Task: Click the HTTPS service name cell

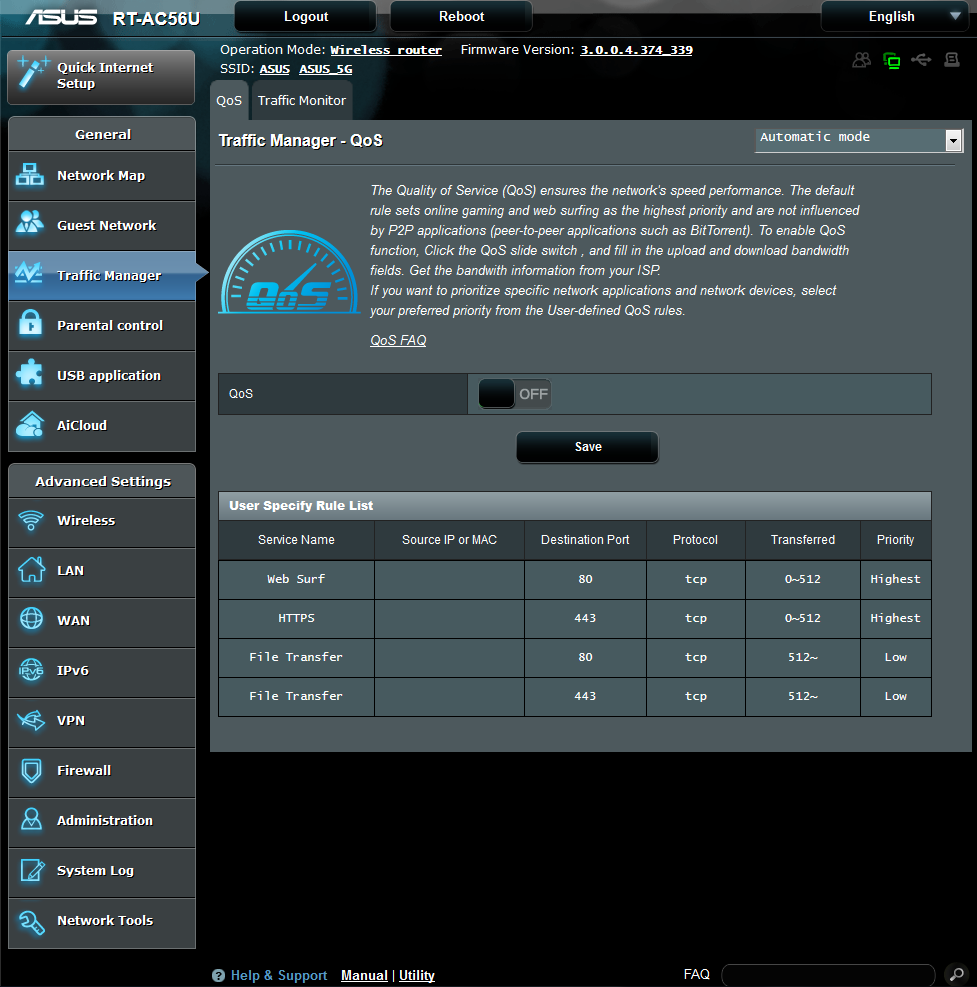Action: coord(296,618)
